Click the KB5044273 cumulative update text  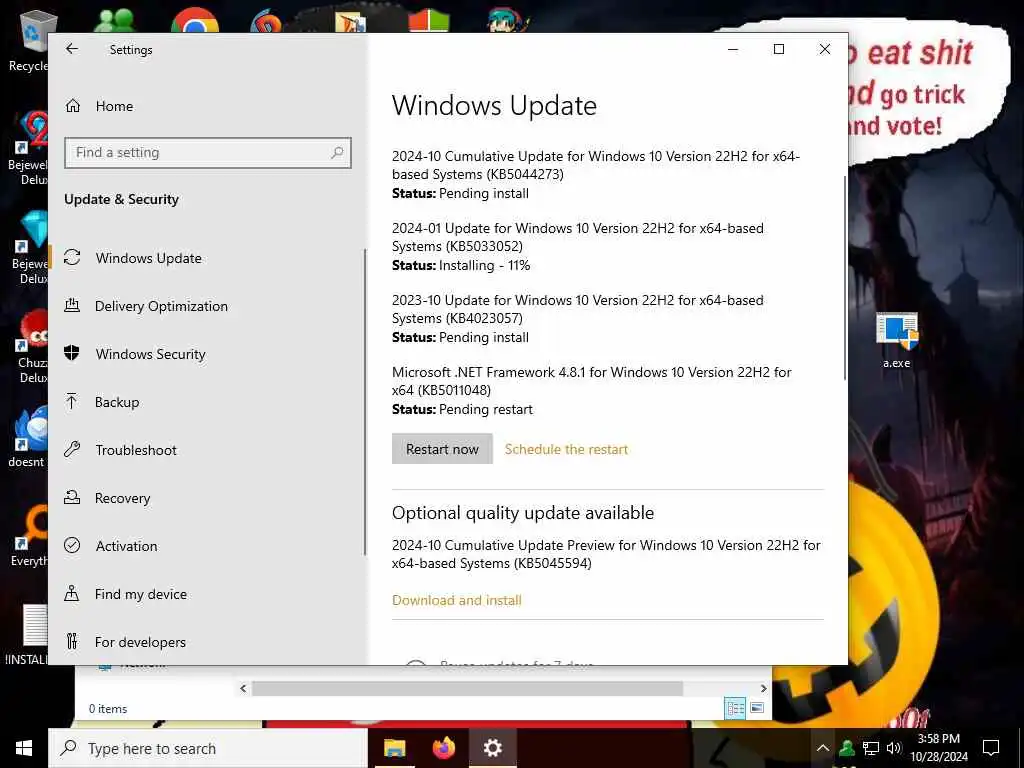point(596,165)
